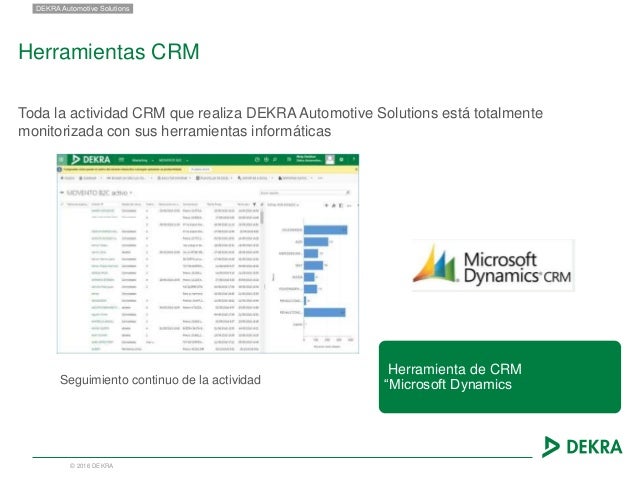Screen dimensions: 638x479
Task: Click the green Herramienta de CRM box
Action: coord(500,377)
